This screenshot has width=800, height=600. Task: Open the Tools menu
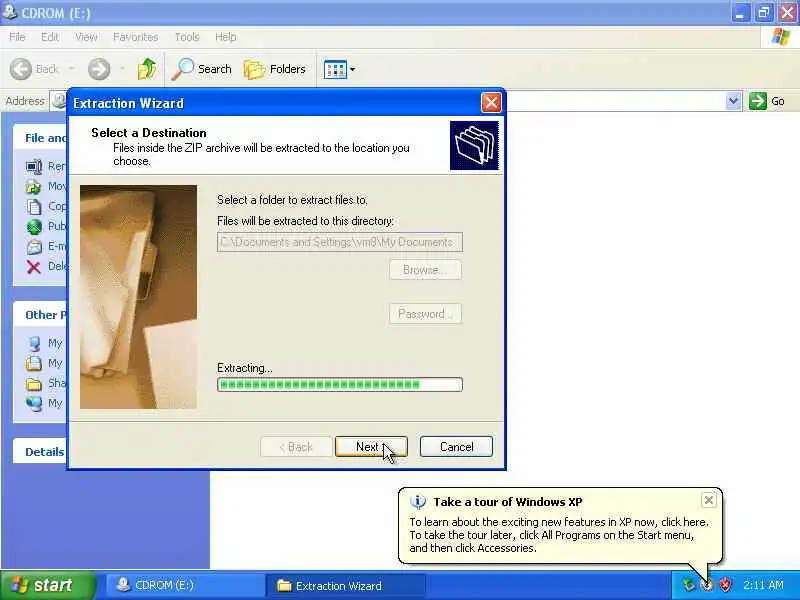tap(187, 37)
